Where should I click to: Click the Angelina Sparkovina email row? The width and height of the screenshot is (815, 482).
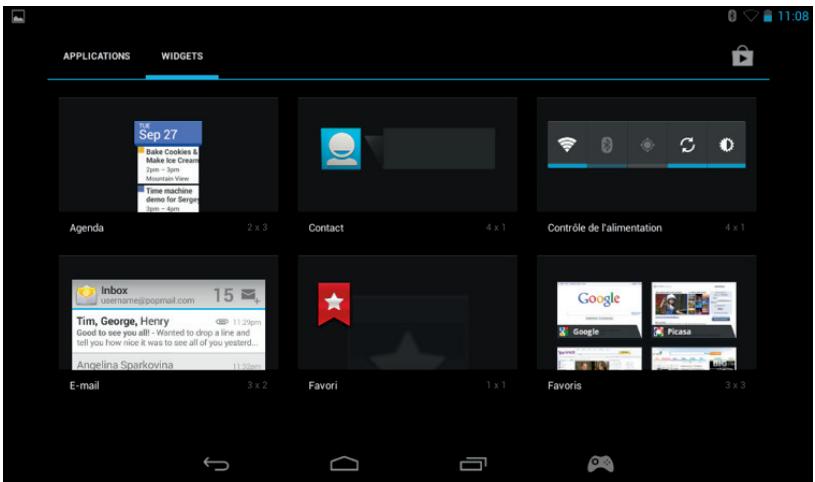point(168,363)
